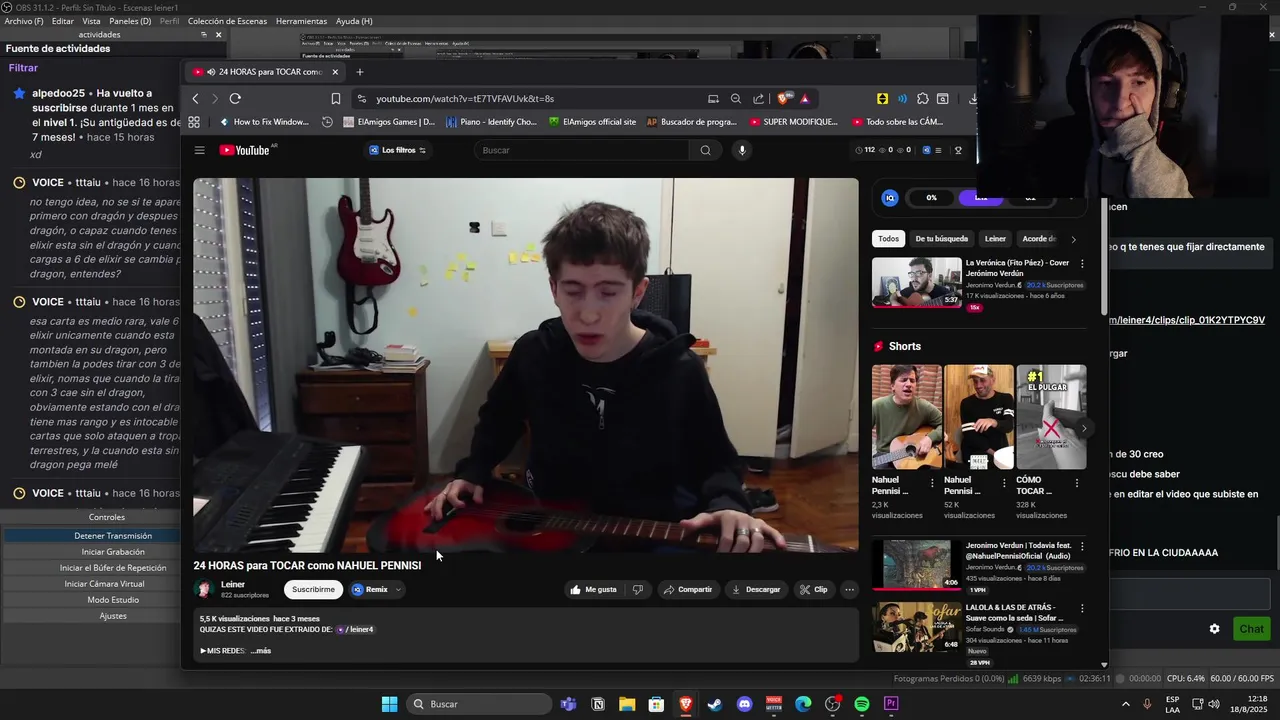The image size is (1280, 720).
Task: Click the zoom magnifier icon in the address bar
Action: [736, 99]
